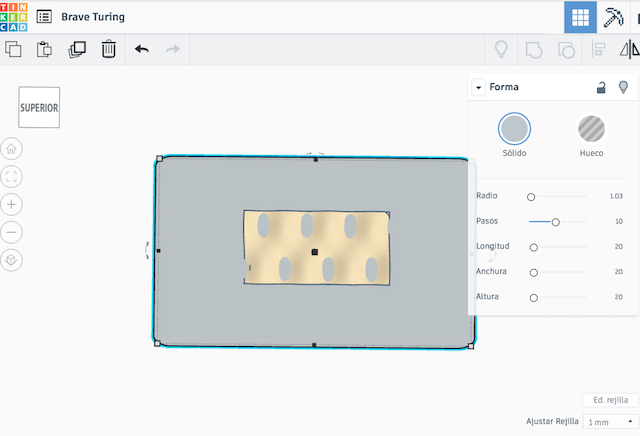Image resolution: width=640 pixels, height=436 pixels.
Task: Click the Radio slider handle
Action: click(x=531, y=197)
